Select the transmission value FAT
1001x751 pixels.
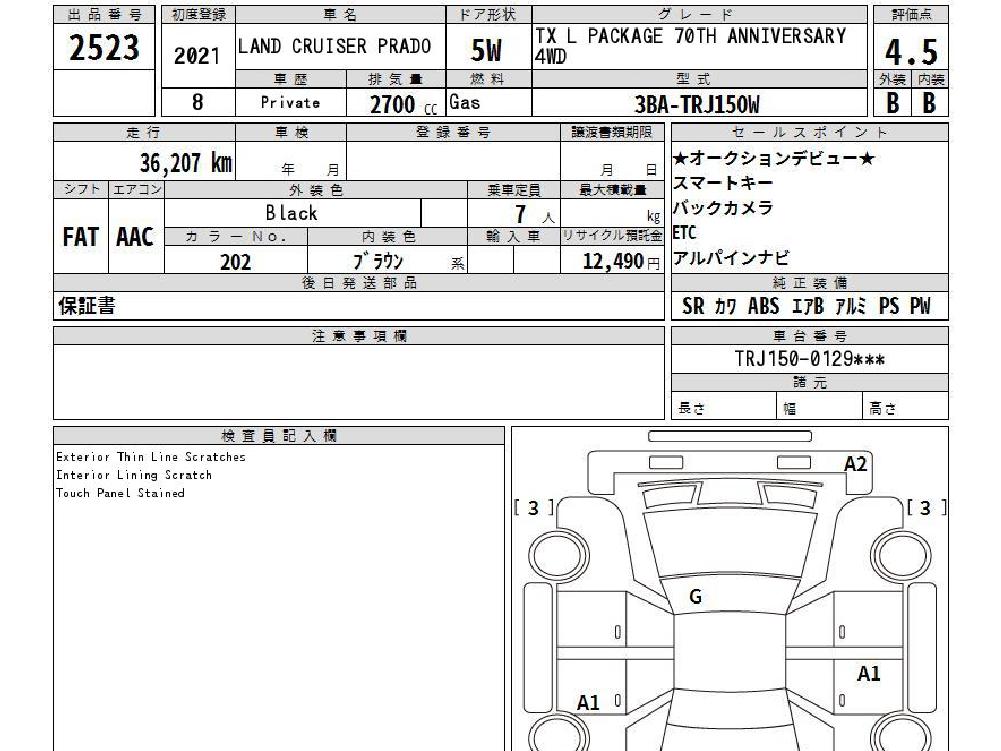80,237
